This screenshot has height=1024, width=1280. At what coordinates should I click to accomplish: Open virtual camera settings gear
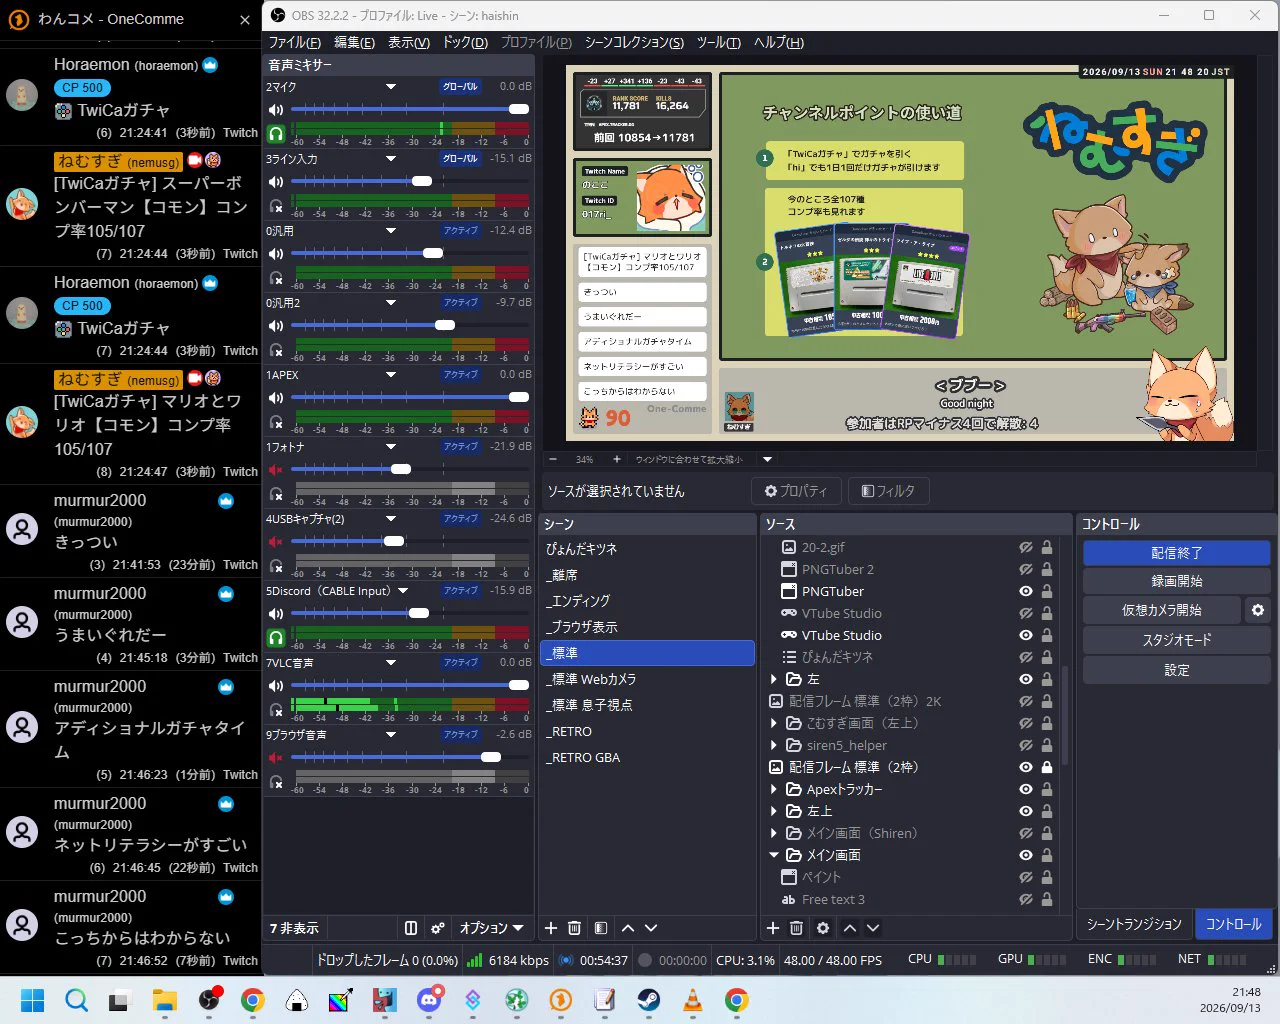[1258, 610]
